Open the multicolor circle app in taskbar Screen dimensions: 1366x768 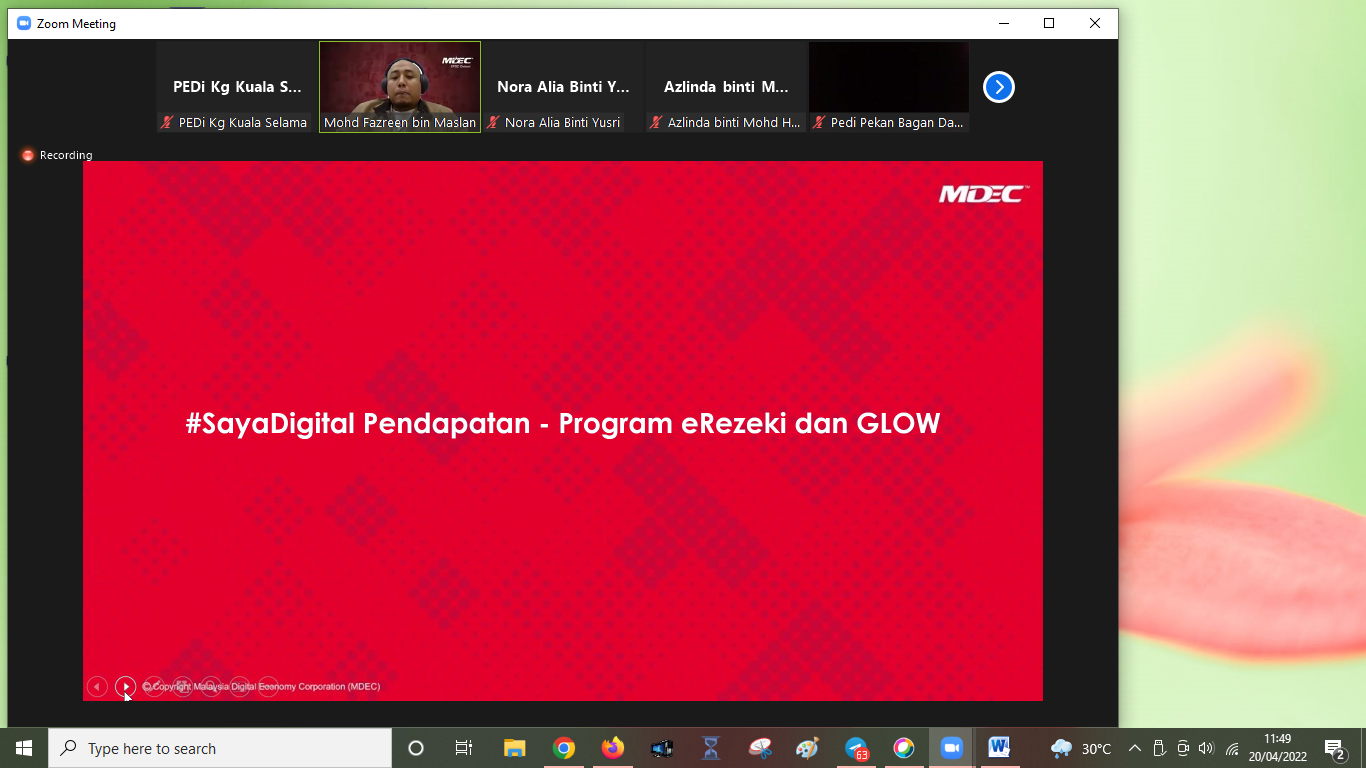point(904,748)
